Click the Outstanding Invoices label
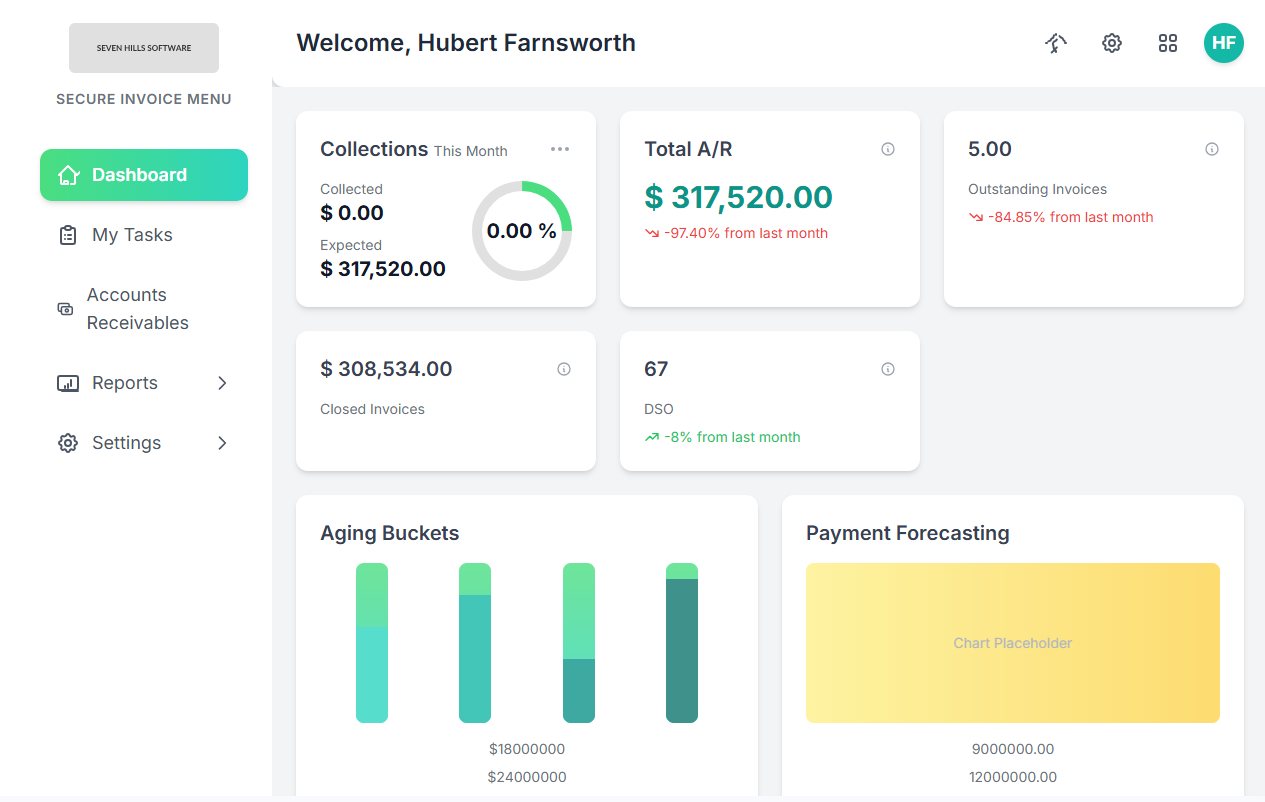1265x802 pixels. click(x=1037, y=189)
